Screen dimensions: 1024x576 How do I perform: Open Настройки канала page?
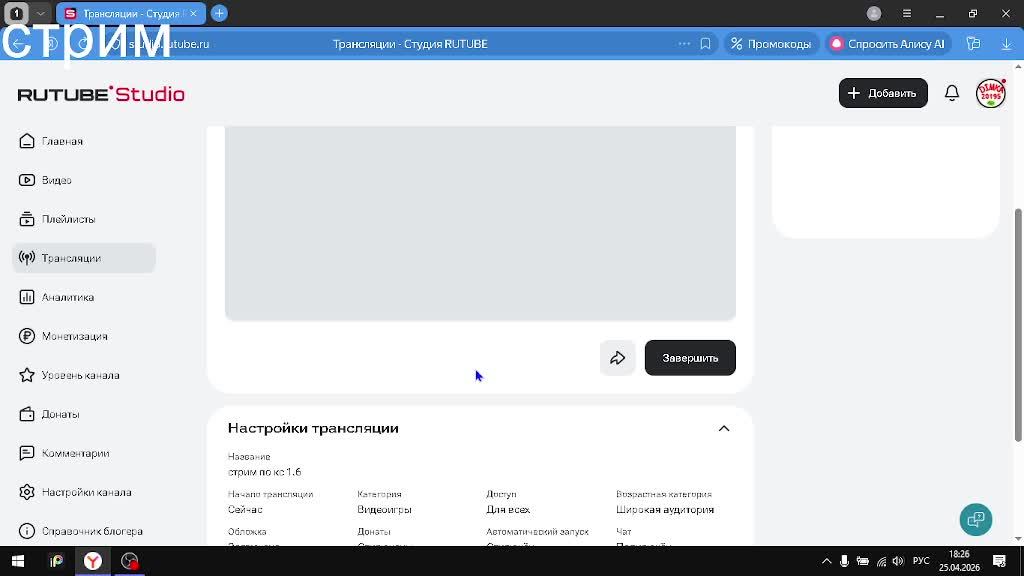click(x=86, y=492)
